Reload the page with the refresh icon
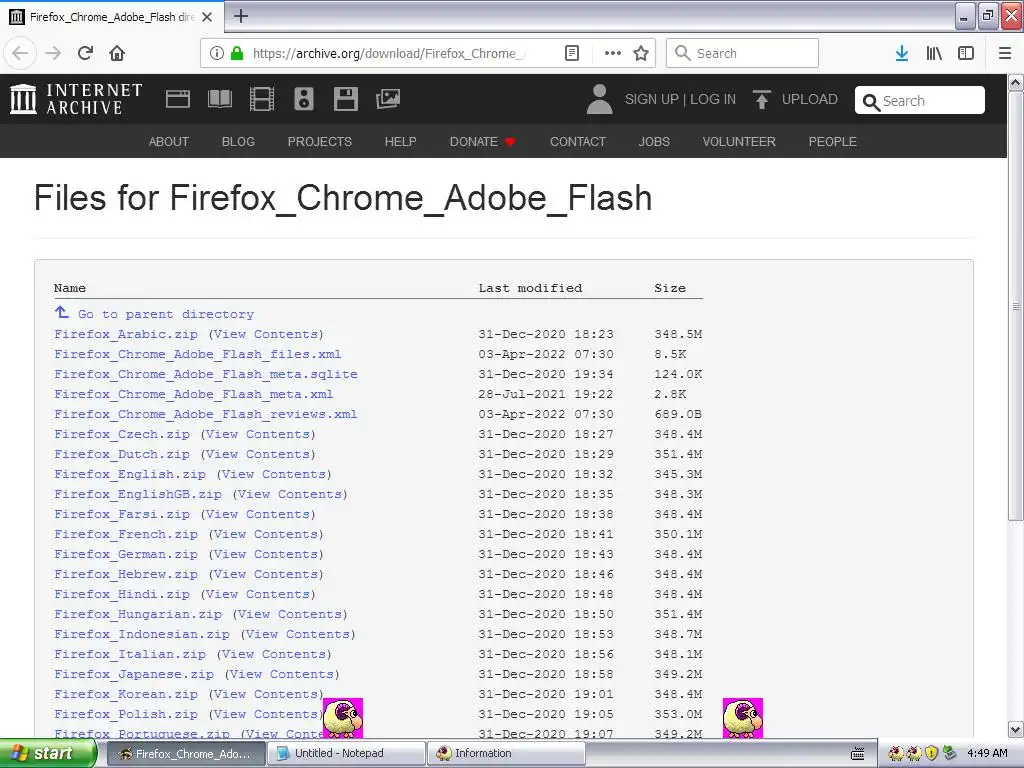The width and height of the screenshot is (1024, 768). 85,53
